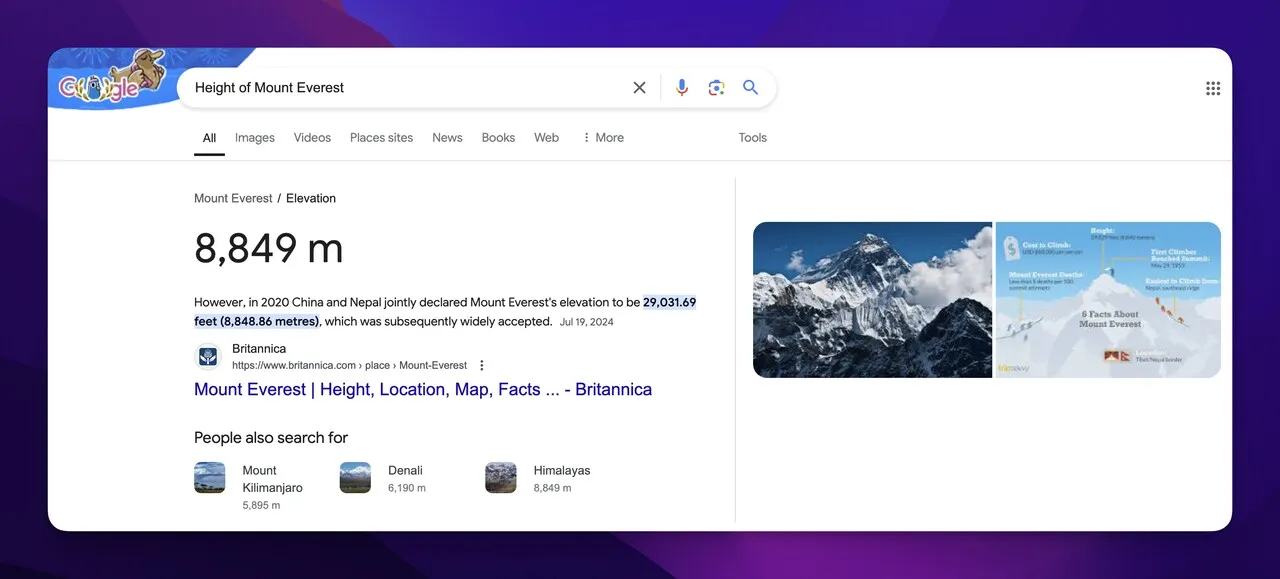Open the Denali thumbnail image
This screenshot has width=1280, height=579.
click(x=356, y=478)
